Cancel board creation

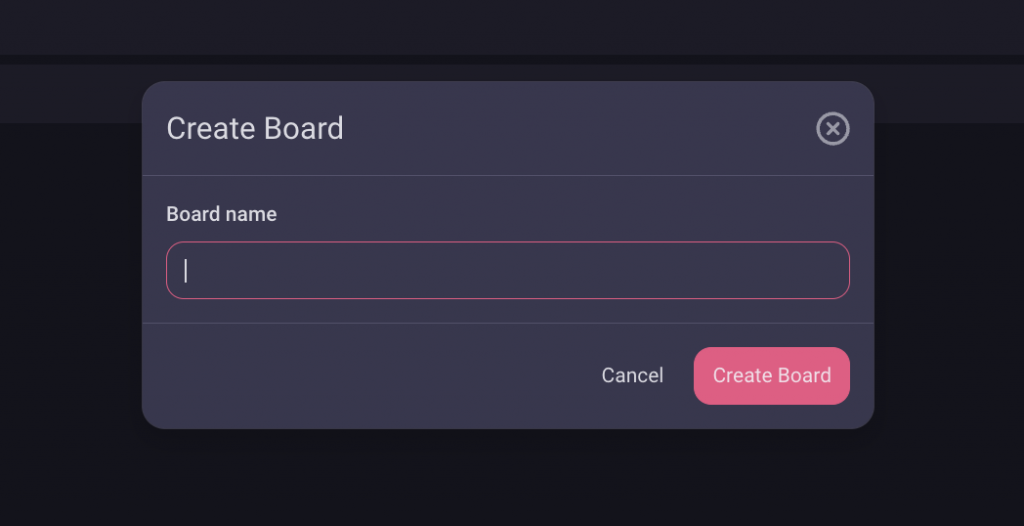[x=632, y=376]
